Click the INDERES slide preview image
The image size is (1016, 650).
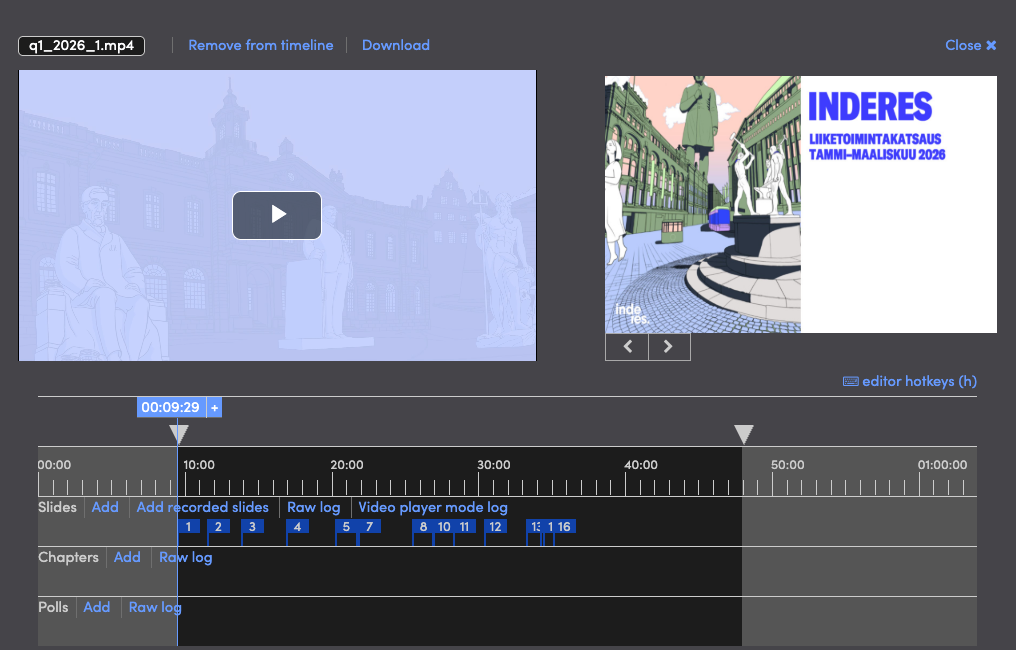tap(801, 204)
